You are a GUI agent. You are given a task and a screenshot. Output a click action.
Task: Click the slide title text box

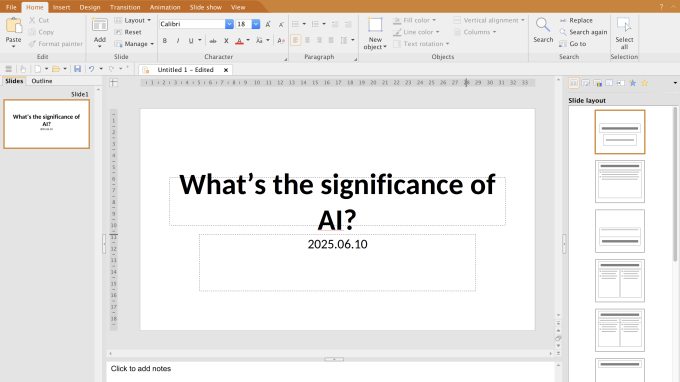pos(337,201)
